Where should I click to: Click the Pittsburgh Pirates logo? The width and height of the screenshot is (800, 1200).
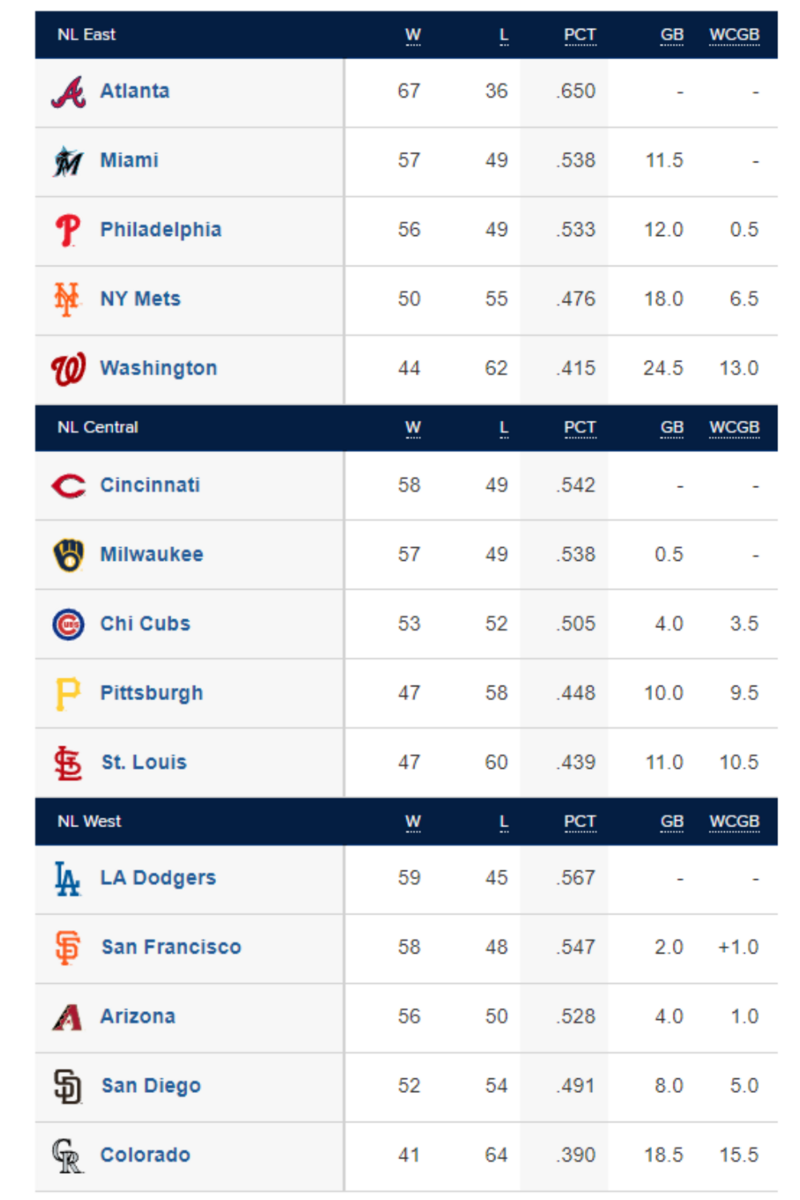[68, 693]
